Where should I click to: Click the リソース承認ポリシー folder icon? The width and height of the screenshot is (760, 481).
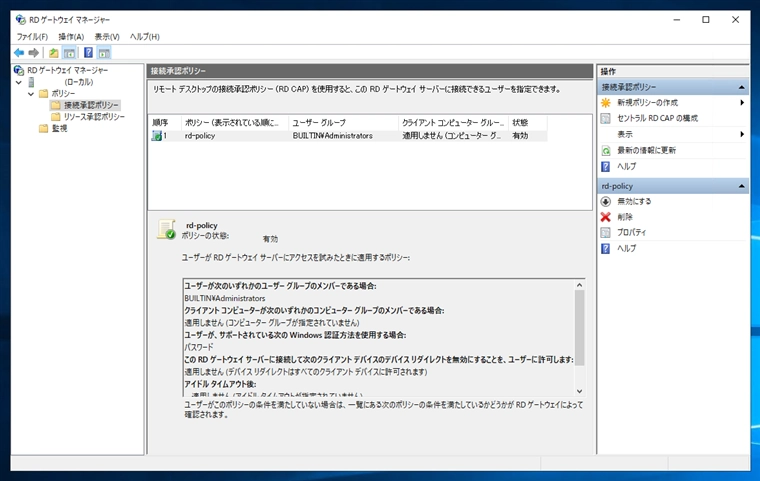coord(56,116)
